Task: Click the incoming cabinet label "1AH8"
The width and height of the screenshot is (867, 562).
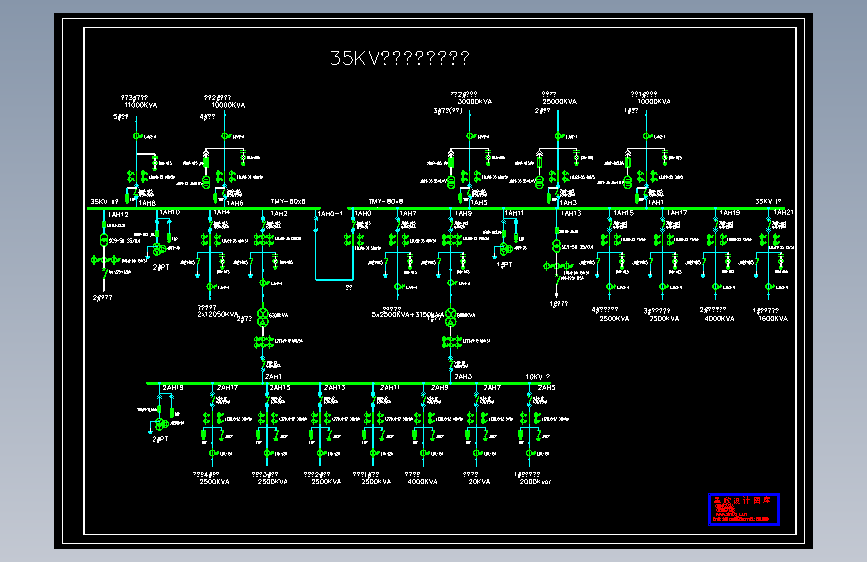Action: click(147, 204)
